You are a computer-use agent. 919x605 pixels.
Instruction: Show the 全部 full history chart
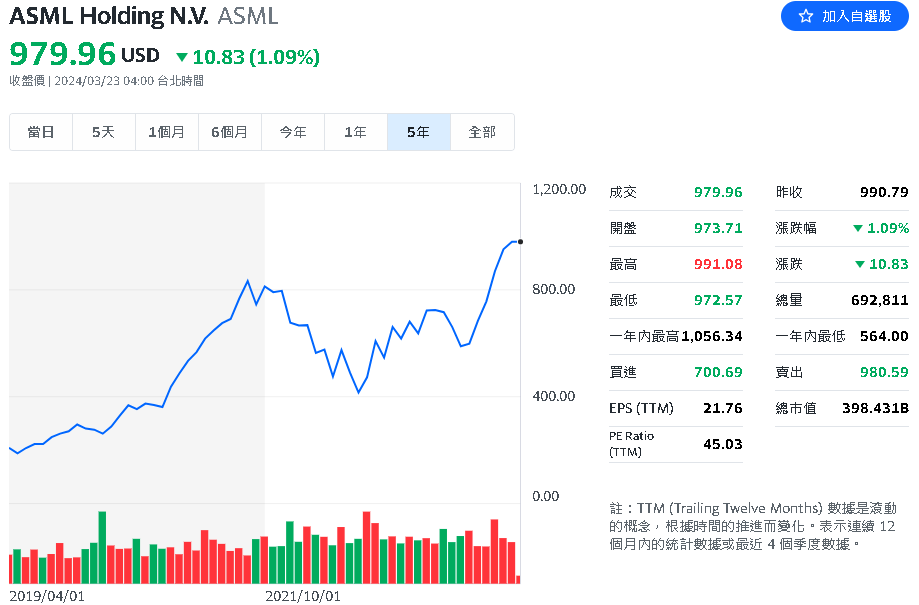(x=482, y=132)
